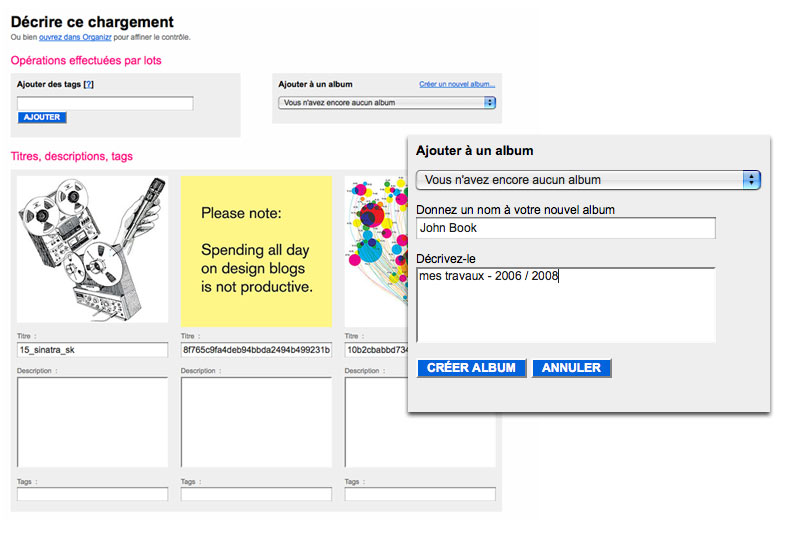Click 'Créer un nouvel album...' link
The image size is (785, 537).
(x=457, y=84)
